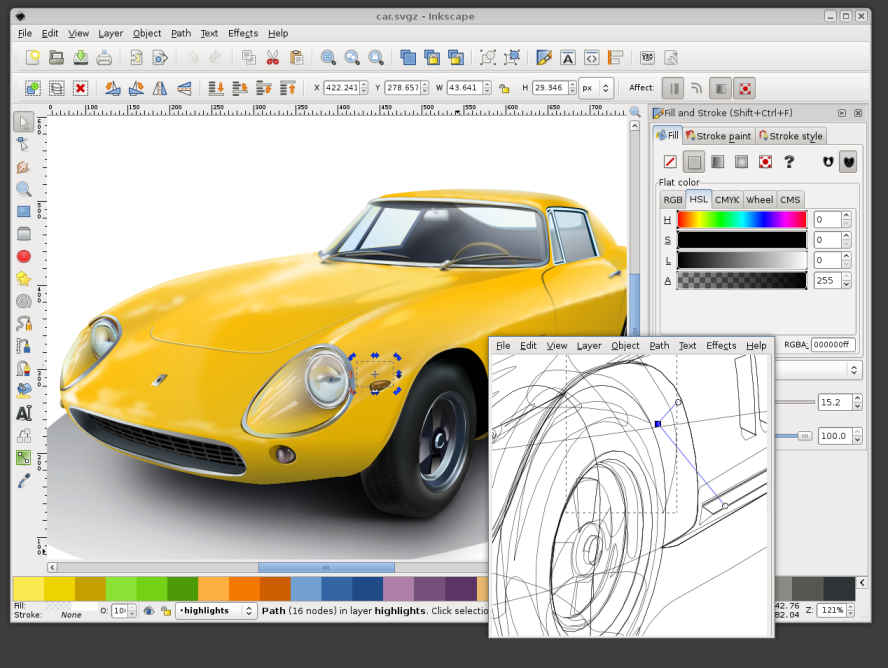Select the Gradient tool
Screen dimensions: 888x668
23,457
